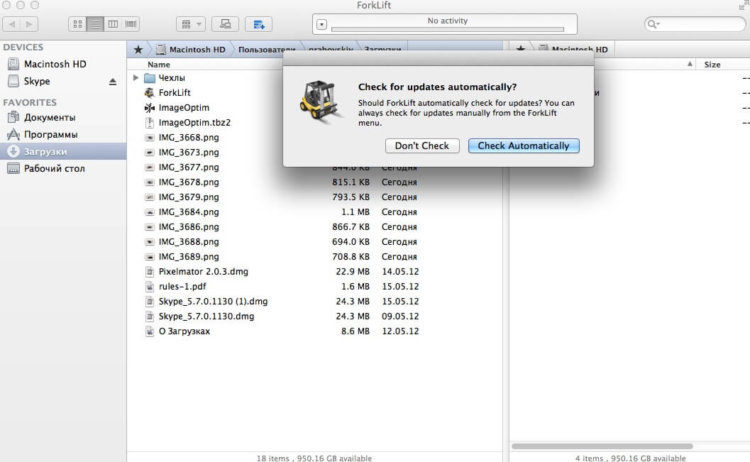Image resolution: width=750 pixels, height=462 pixels.
Task: Sort by the Size column in right pane
Action: 712,65
